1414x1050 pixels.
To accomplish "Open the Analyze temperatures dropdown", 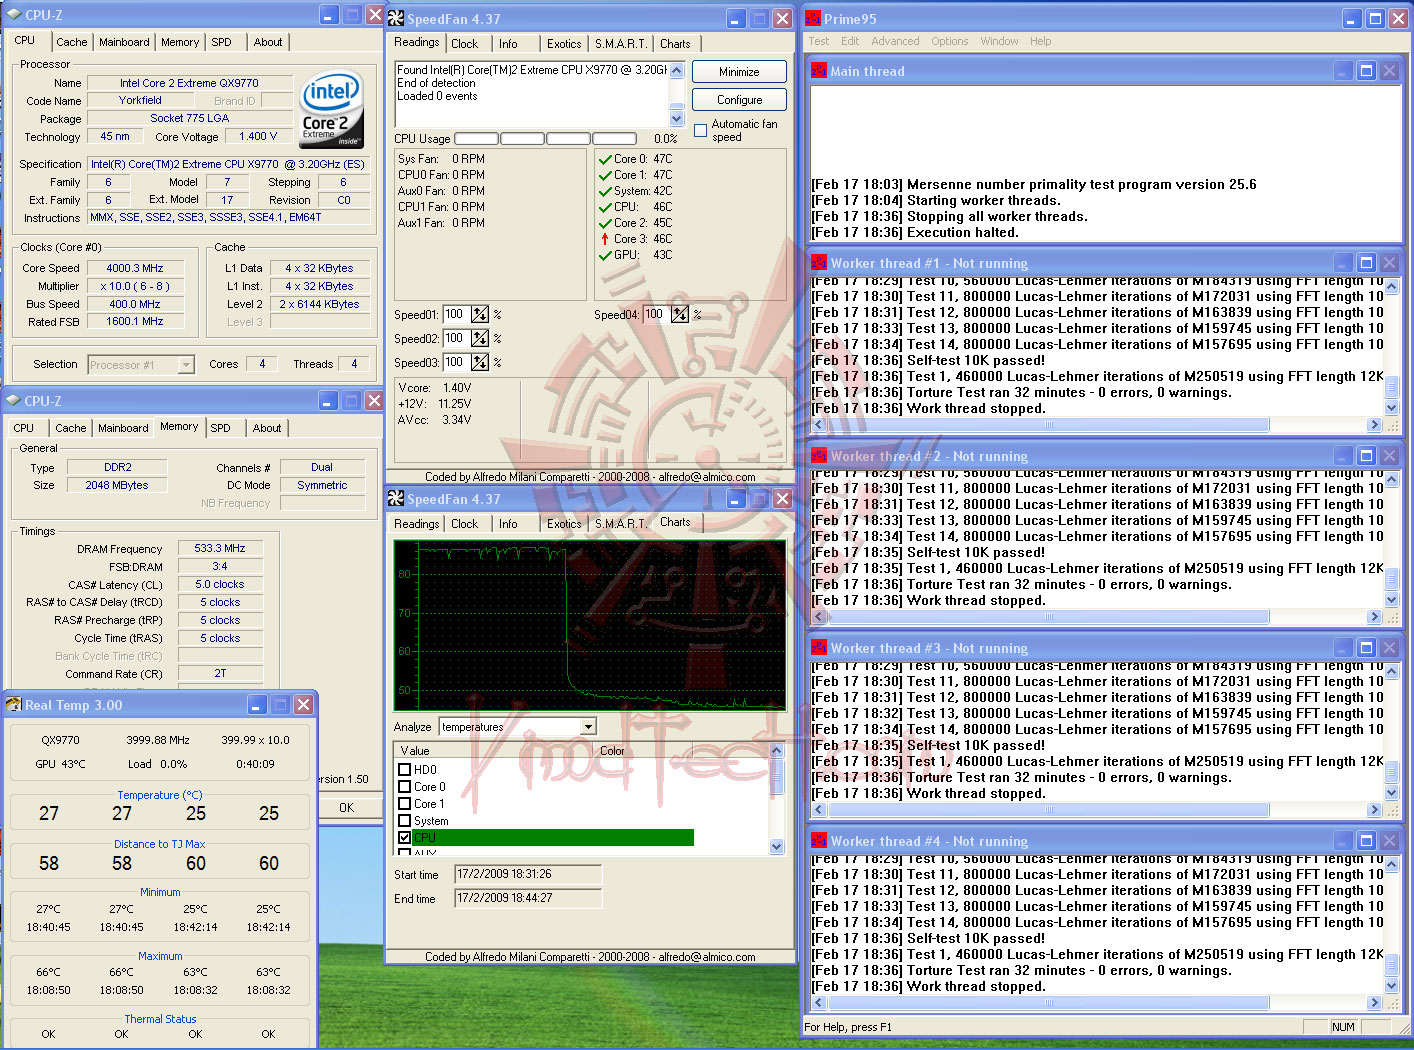I will point(588,727).
